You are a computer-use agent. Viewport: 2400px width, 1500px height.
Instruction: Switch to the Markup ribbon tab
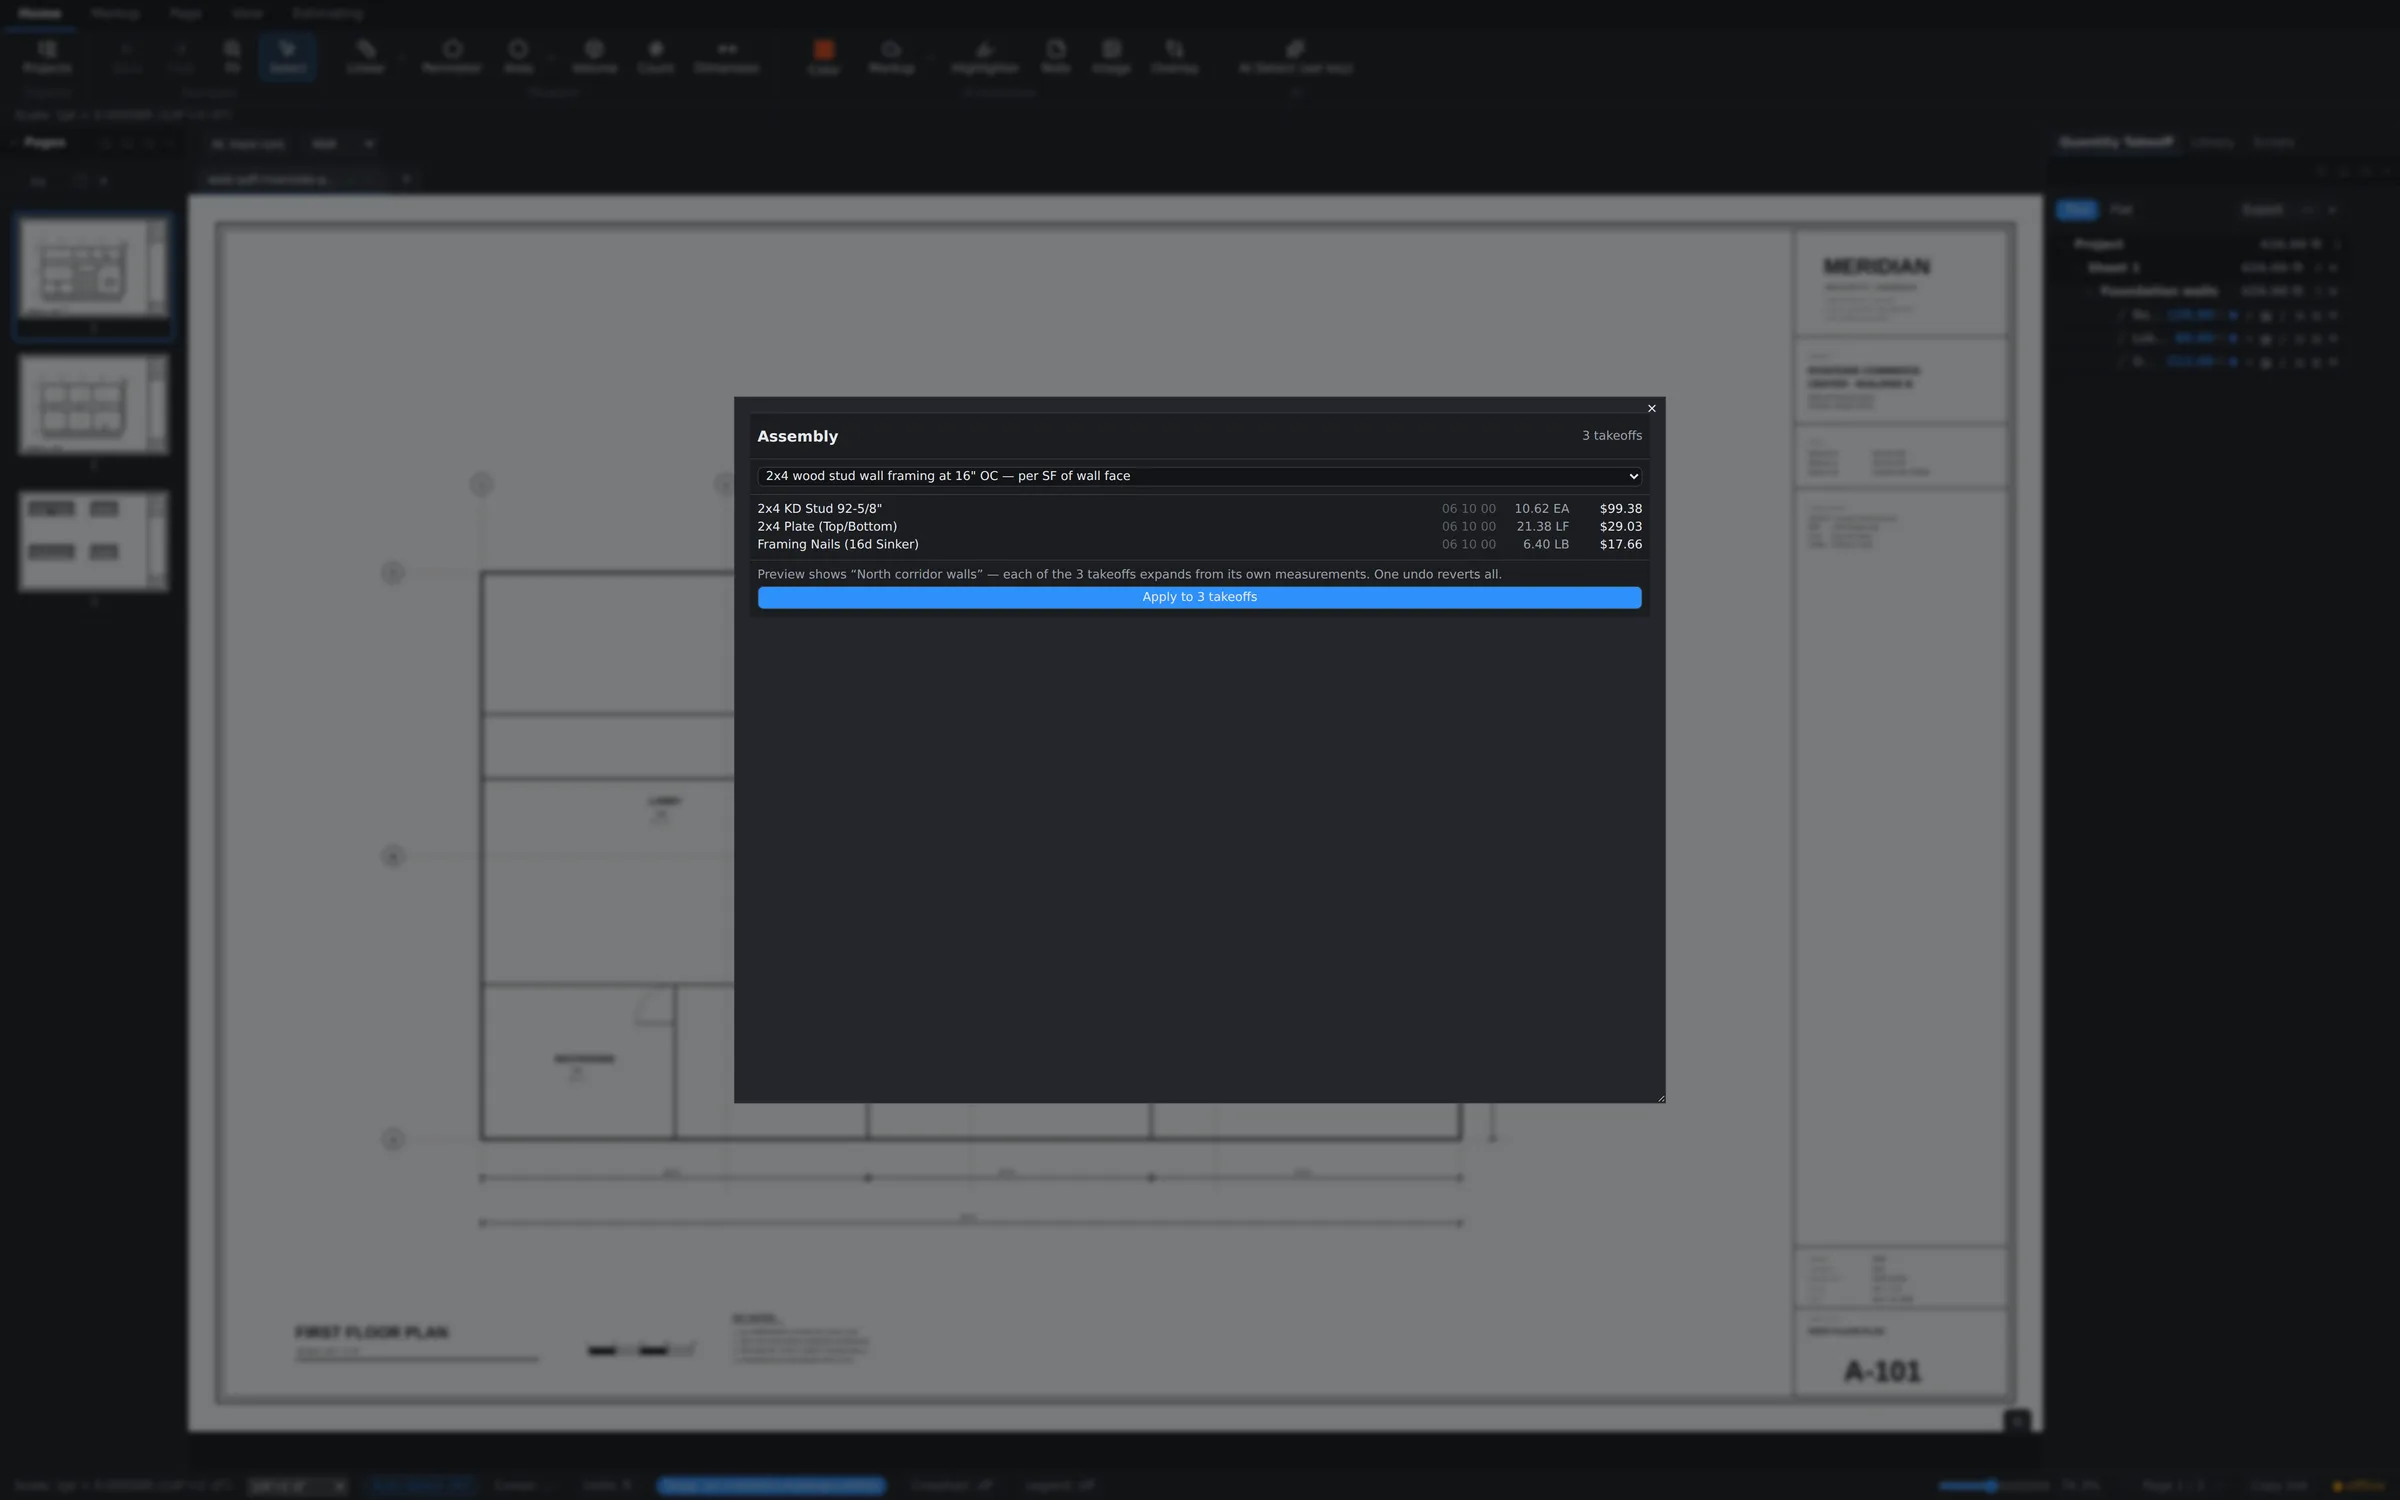(115, 14)
